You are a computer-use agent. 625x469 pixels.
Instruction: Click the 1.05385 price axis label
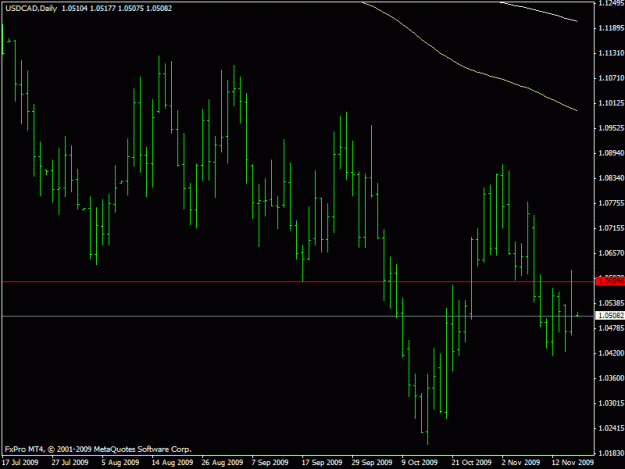[x=611, y=303]
